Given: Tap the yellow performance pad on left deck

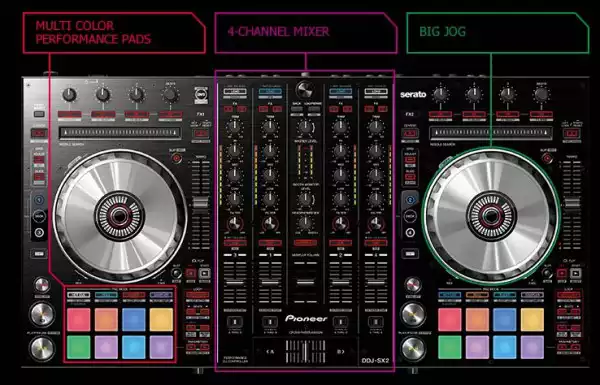Looking at the screenshot, I should (x=161, y=319).
